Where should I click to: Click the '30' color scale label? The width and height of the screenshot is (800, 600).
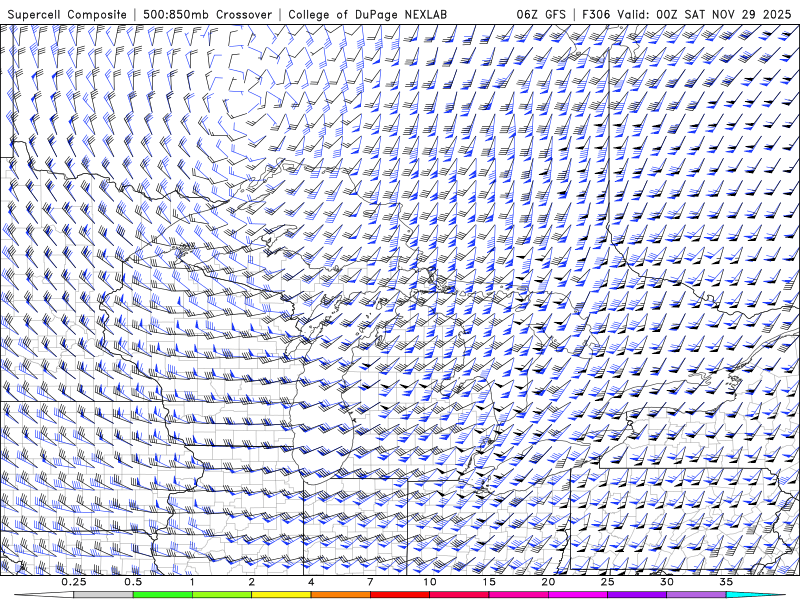click(667, 582)
